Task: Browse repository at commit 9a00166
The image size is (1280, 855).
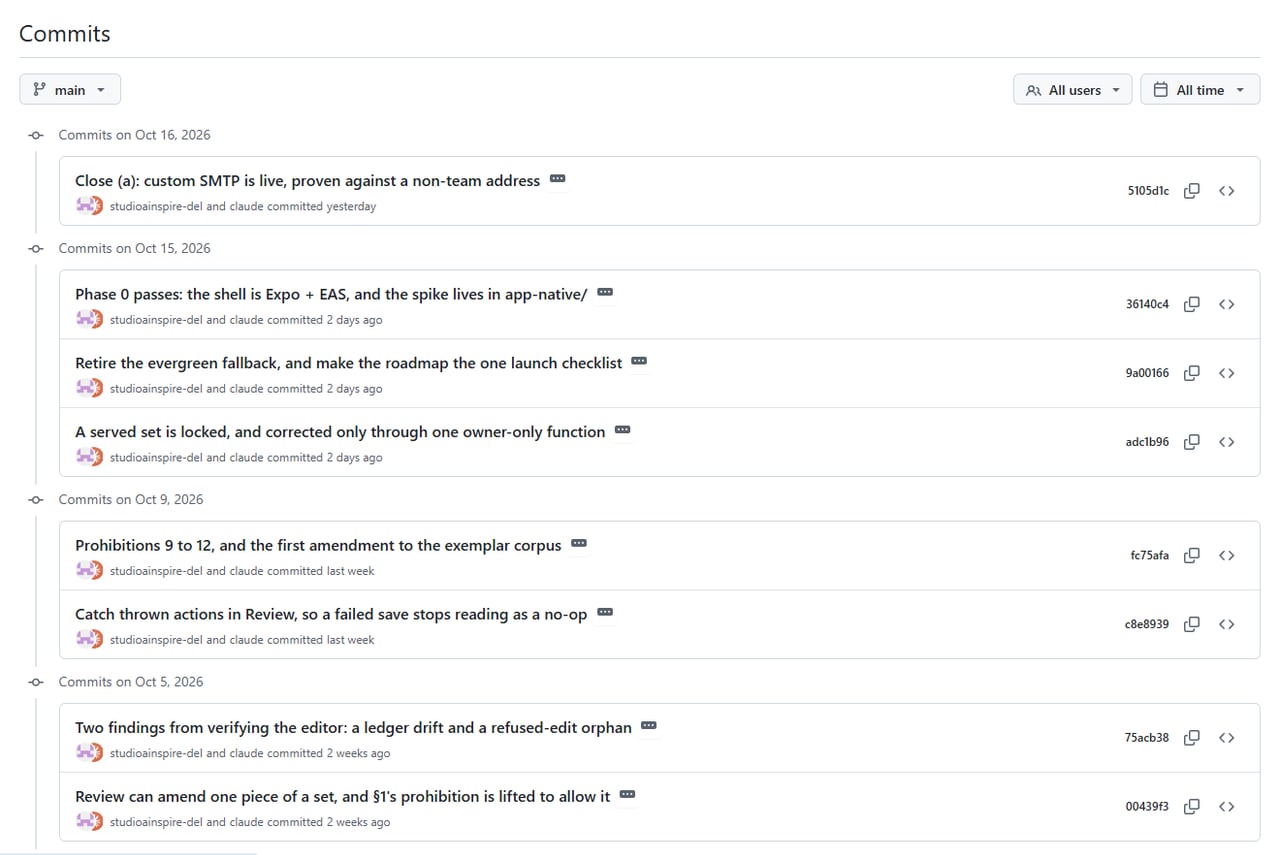Action: coord(1227,373)
